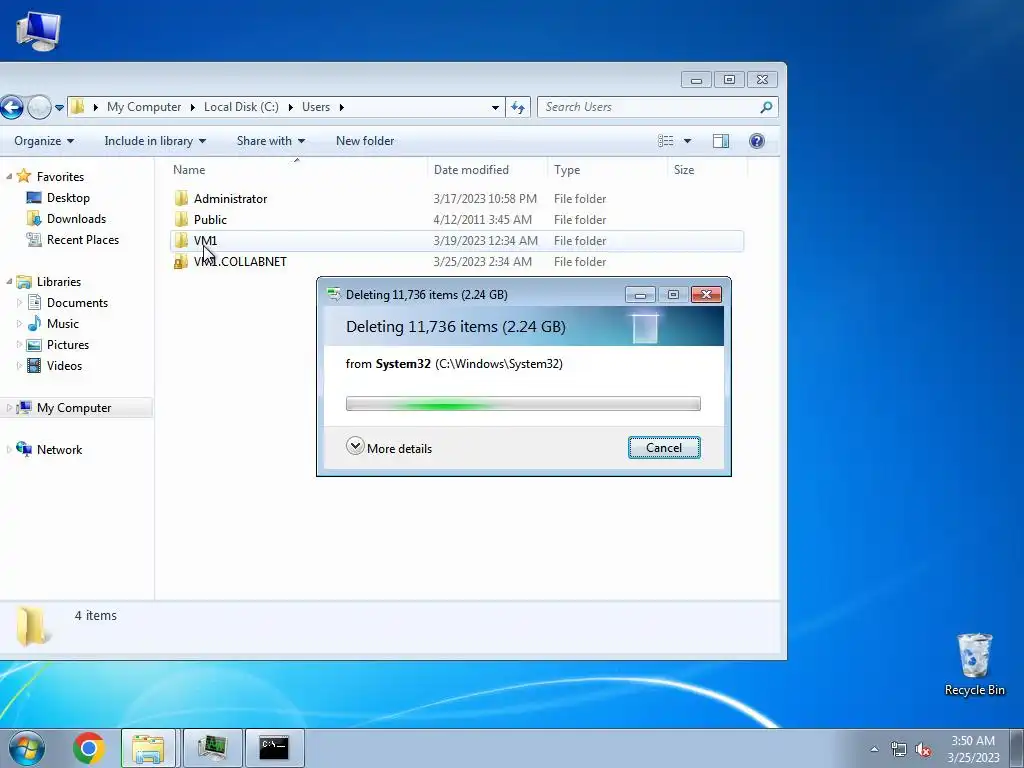Select the VM1.COLLABNET folder
Viewport: 1024px width, 768px height.
(x=240, y=261)
